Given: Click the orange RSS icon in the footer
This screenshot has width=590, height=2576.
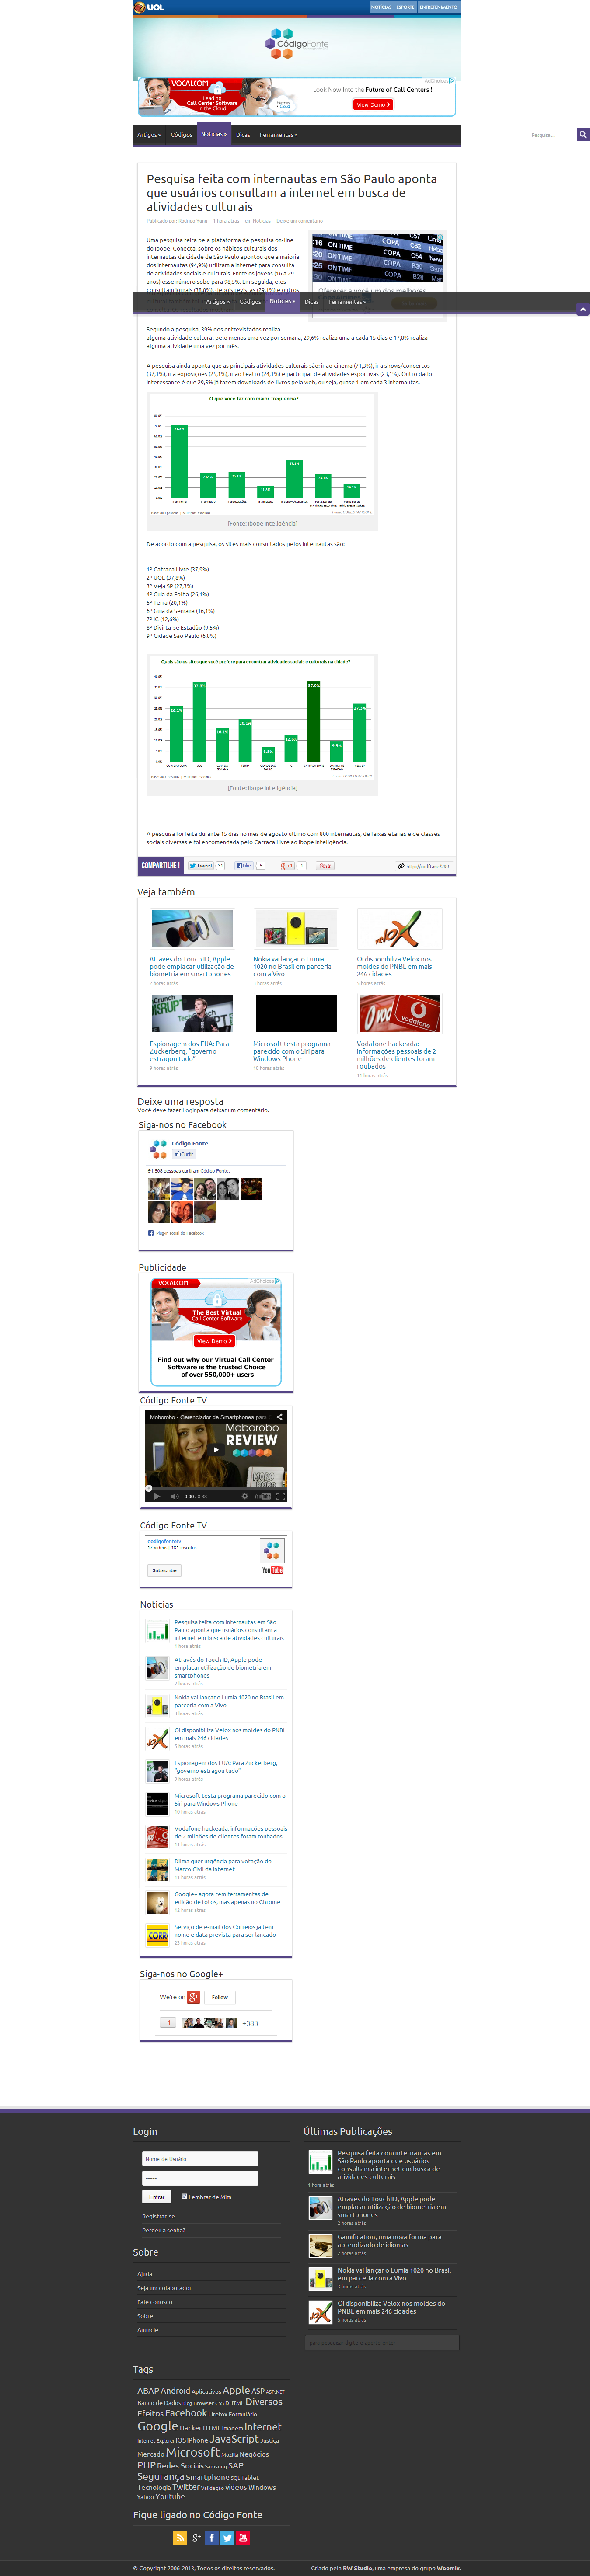Looking at the screenshot, I should coord(180,2538).
